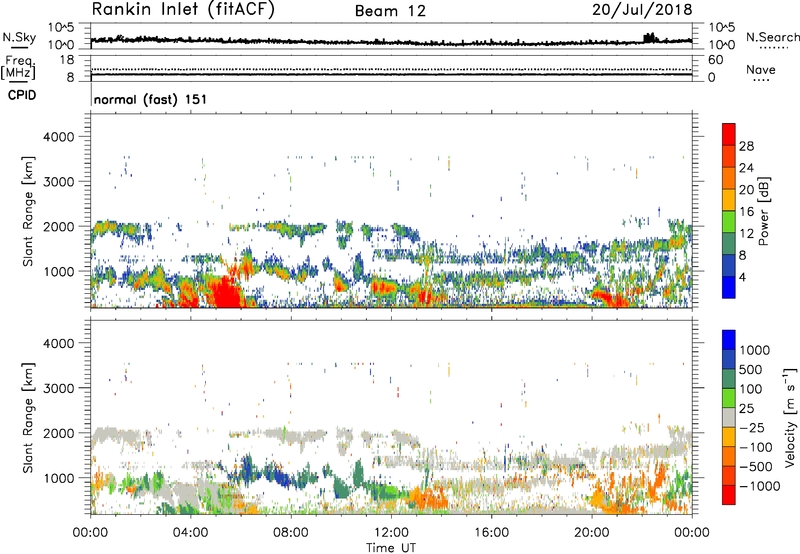Click the date "20/Jul/2018"
Image resolution: width=800 pixels, height=554 pixels.
(x=642, y=10)
